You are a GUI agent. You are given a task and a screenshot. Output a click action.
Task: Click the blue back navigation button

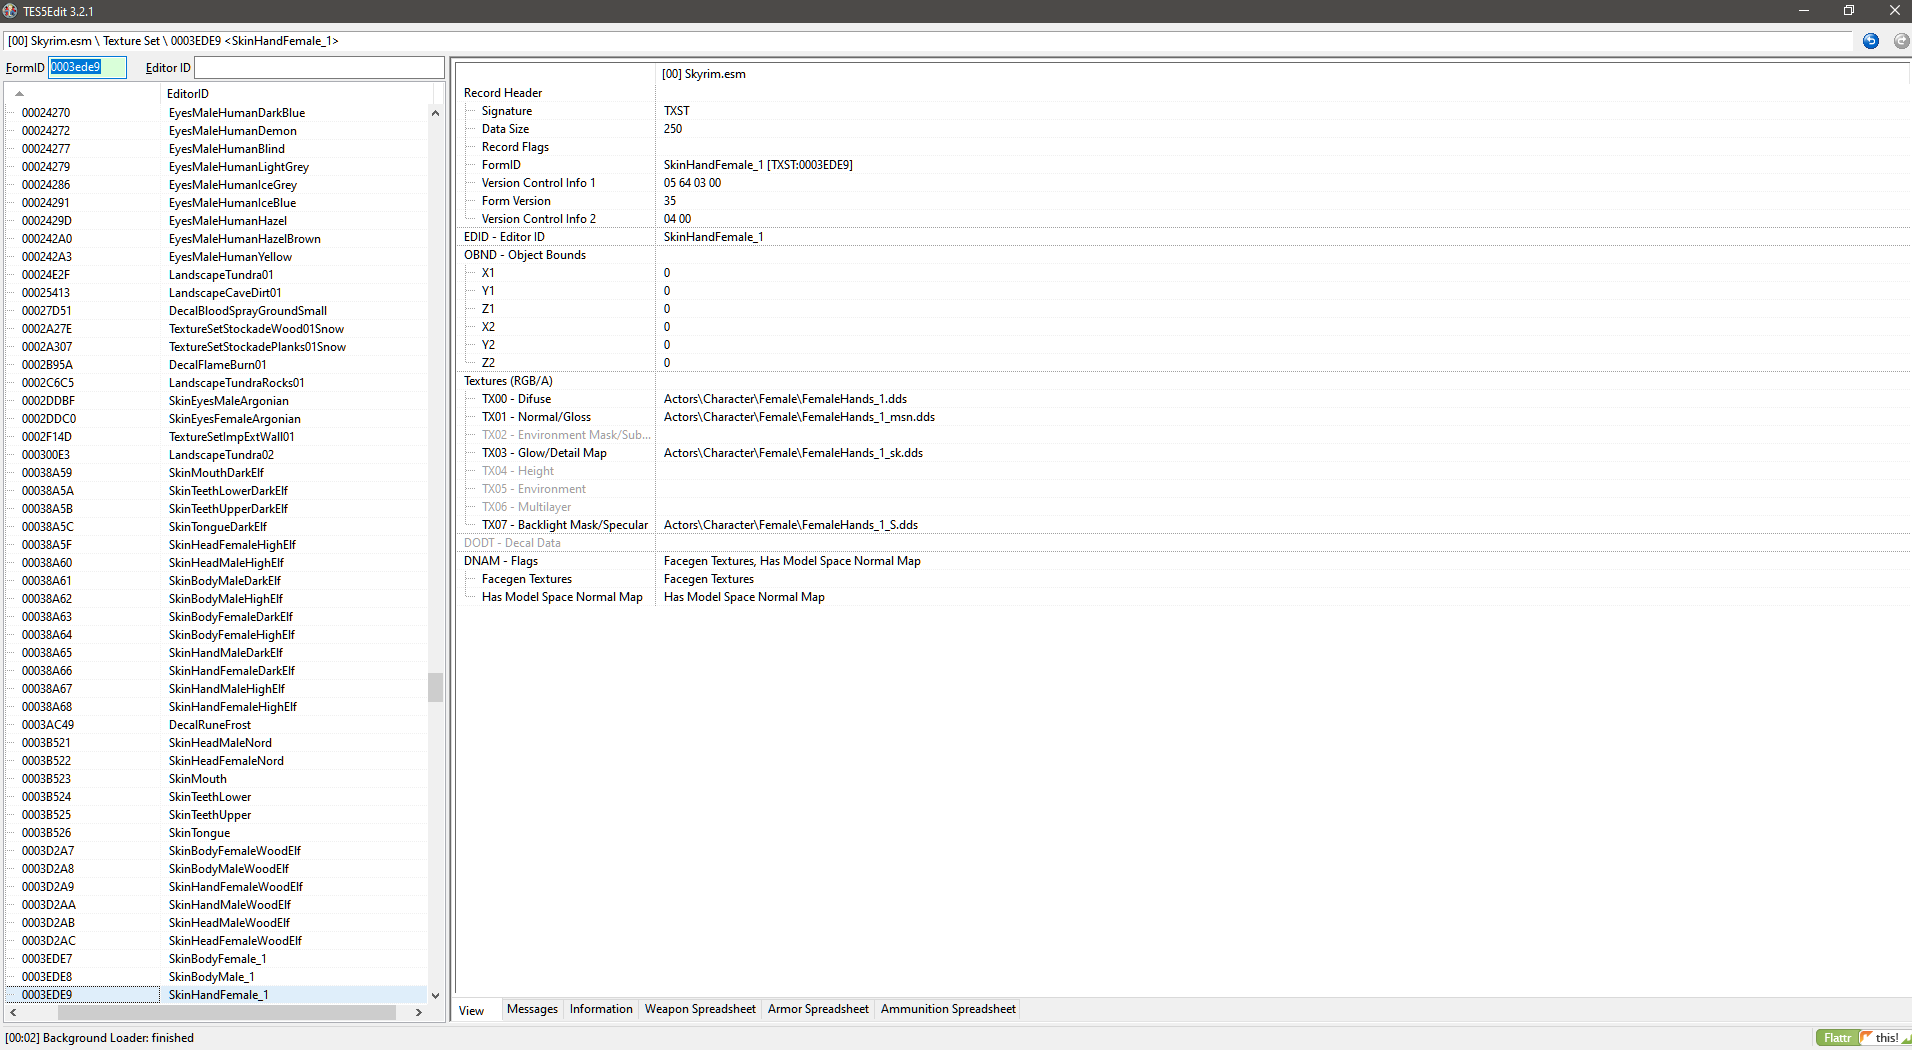point(1870,41)
